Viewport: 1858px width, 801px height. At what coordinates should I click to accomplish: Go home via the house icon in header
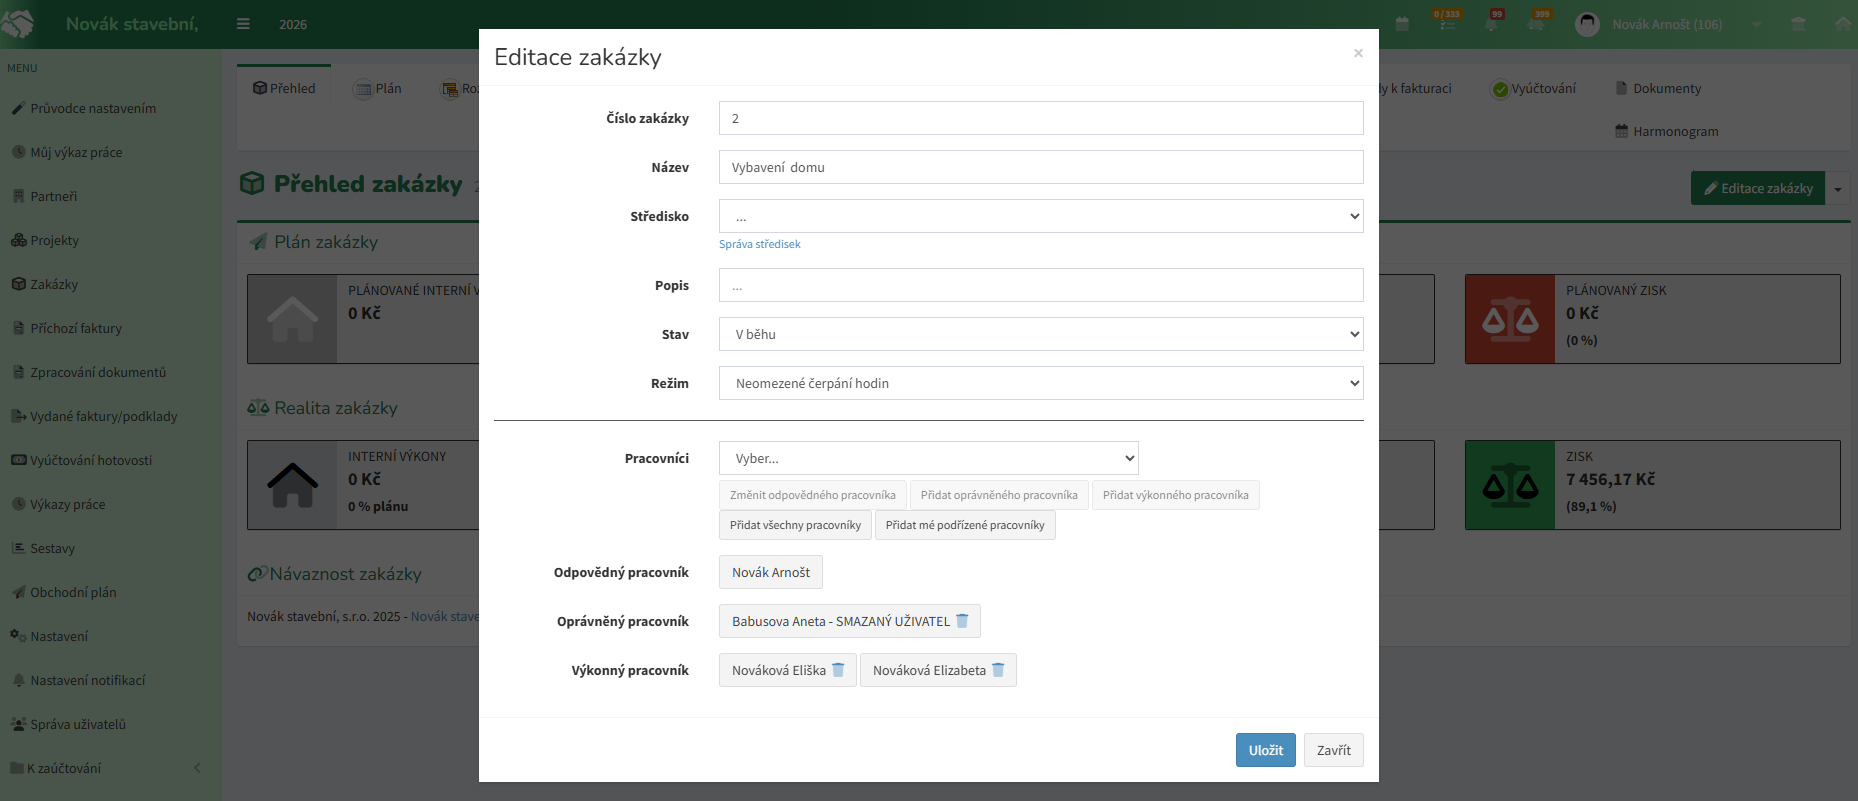[x=1843, y=24]
